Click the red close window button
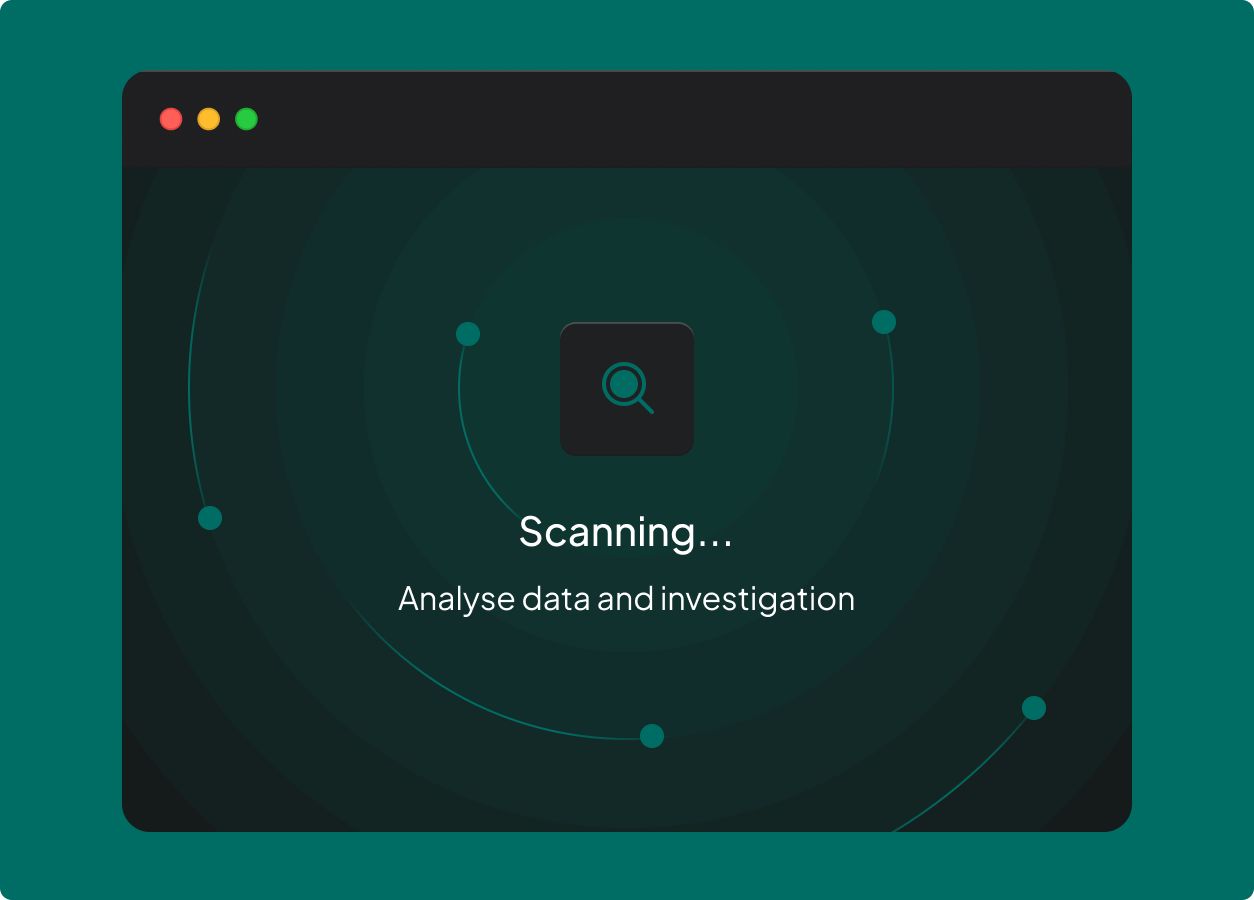The image size is (1254, 900). coord(171,119)
